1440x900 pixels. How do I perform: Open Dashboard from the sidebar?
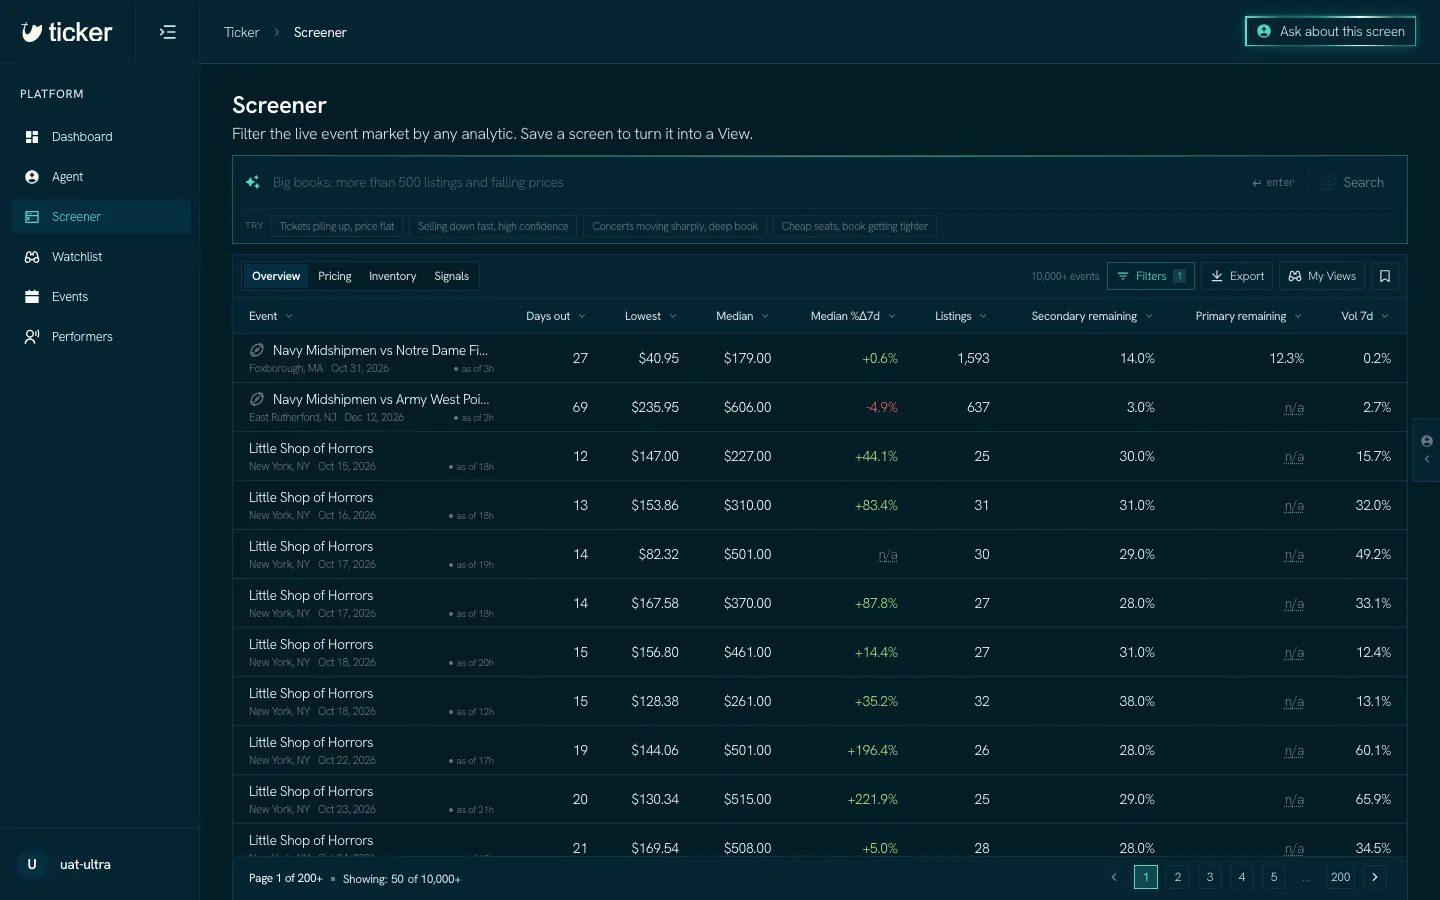(x=101, y=137)
